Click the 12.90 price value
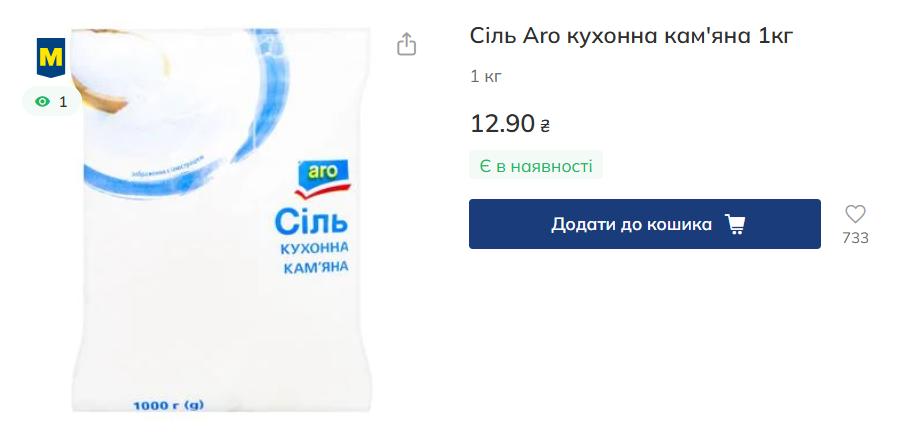Image resolution: width=918 pixels, height=432 pixels. [x=502, y=124]
